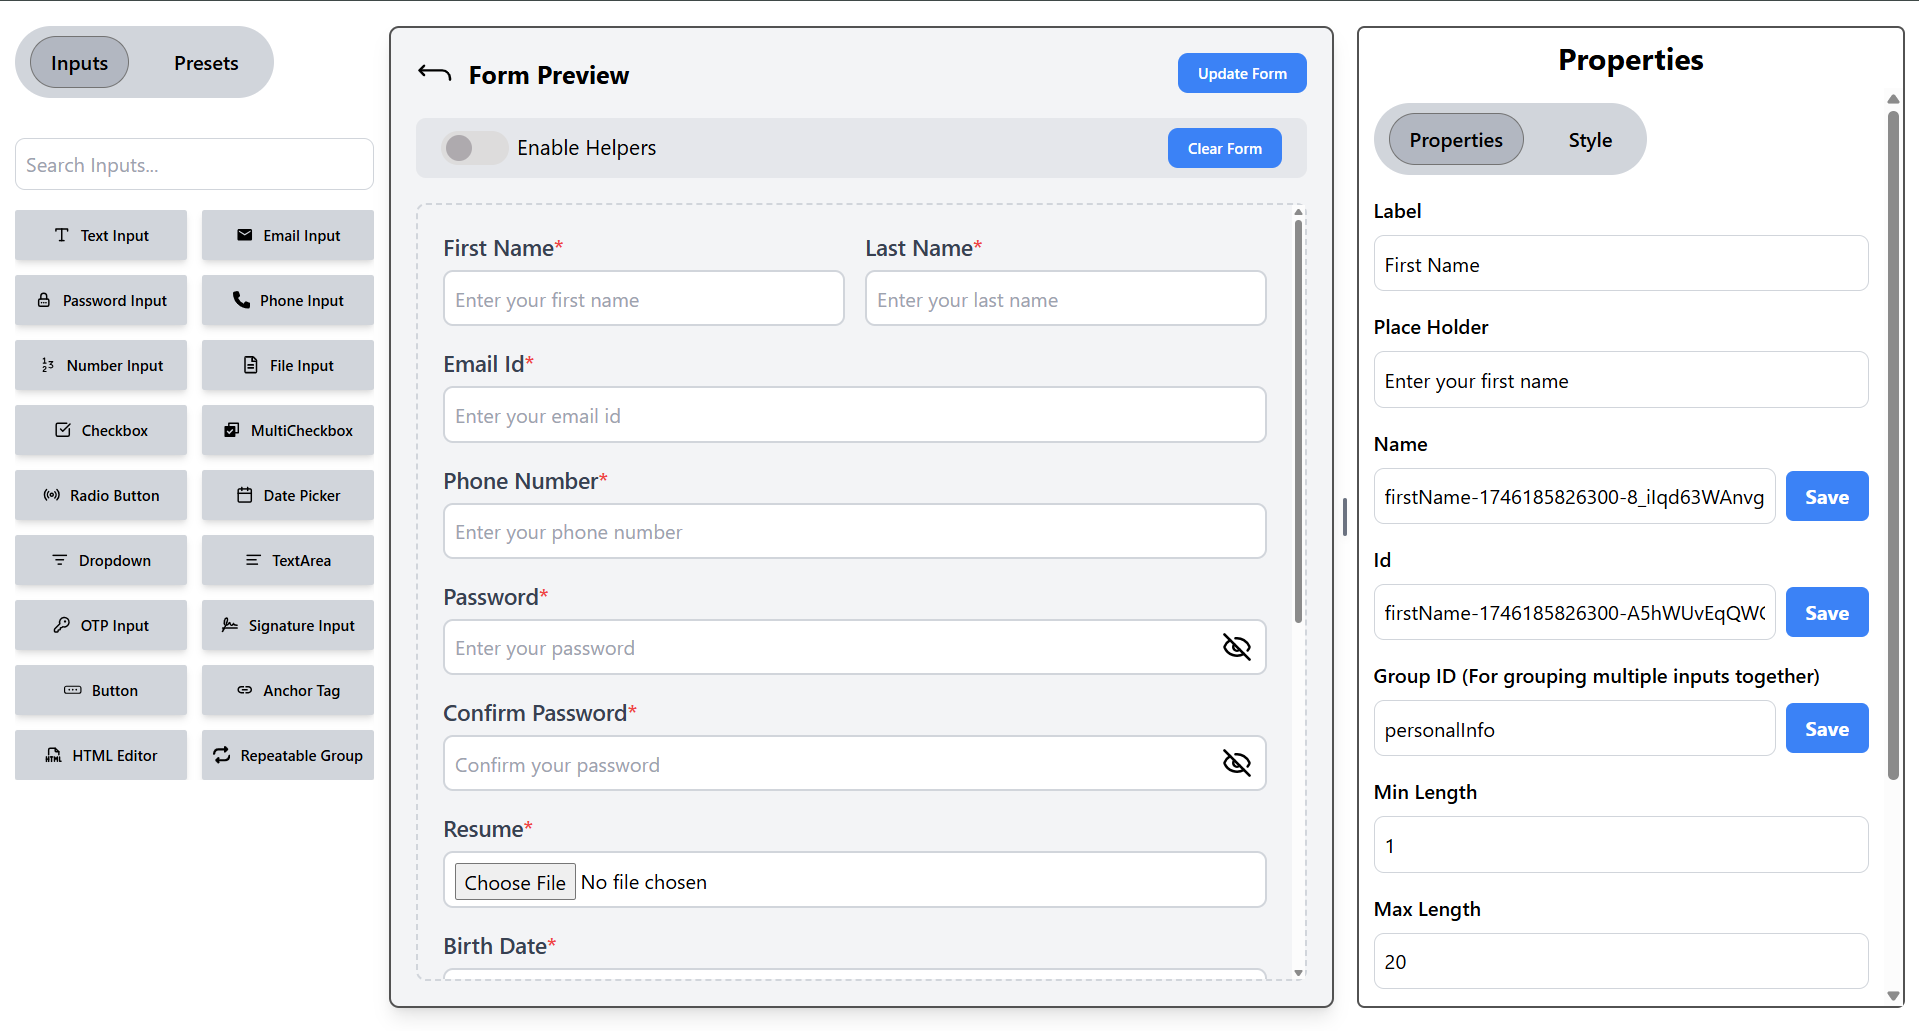Click the back arrow beside Form Preview

pos(435,73)
